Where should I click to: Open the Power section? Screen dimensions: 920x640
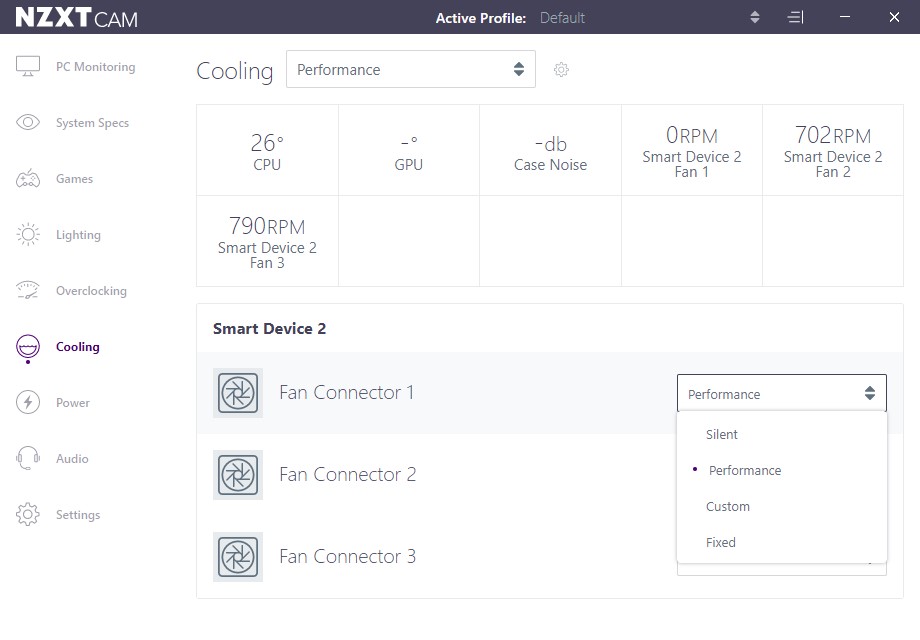point(73,403)
